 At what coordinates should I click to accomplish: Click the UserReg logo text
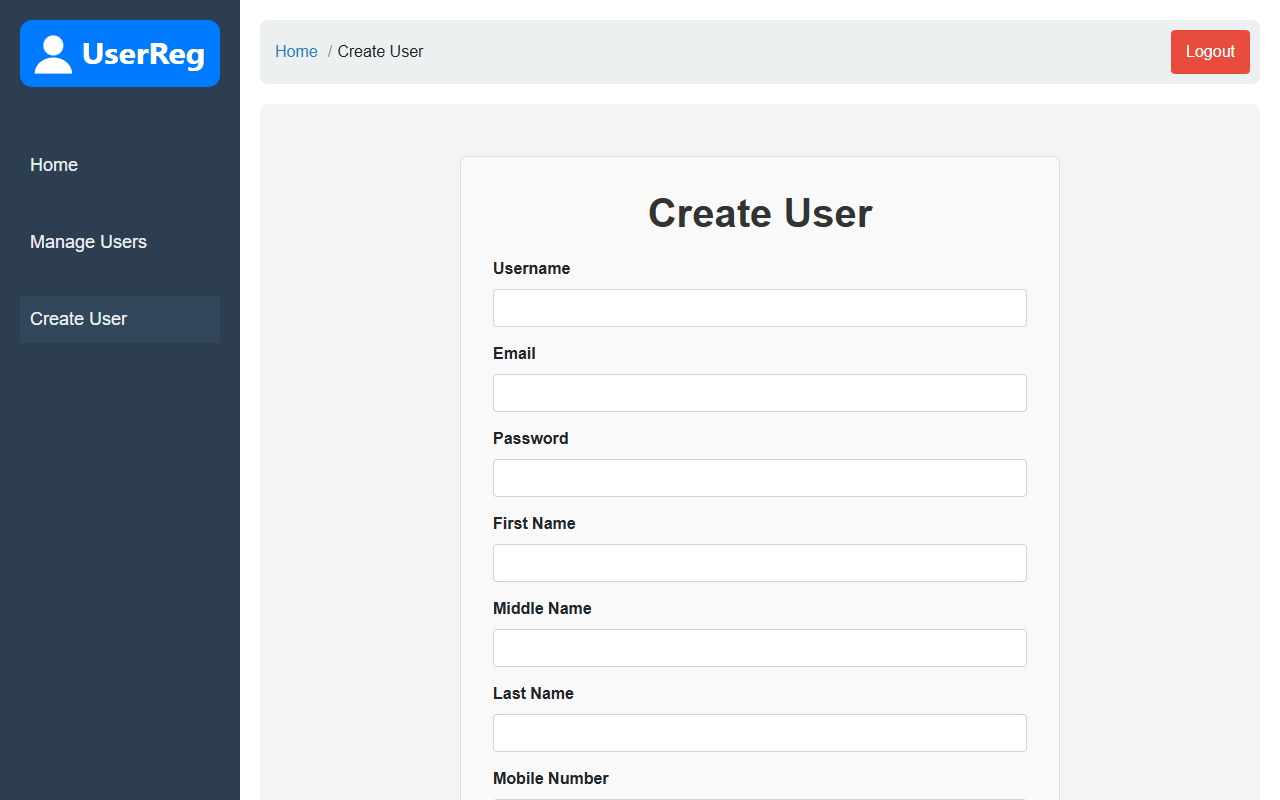pos(143,54)
